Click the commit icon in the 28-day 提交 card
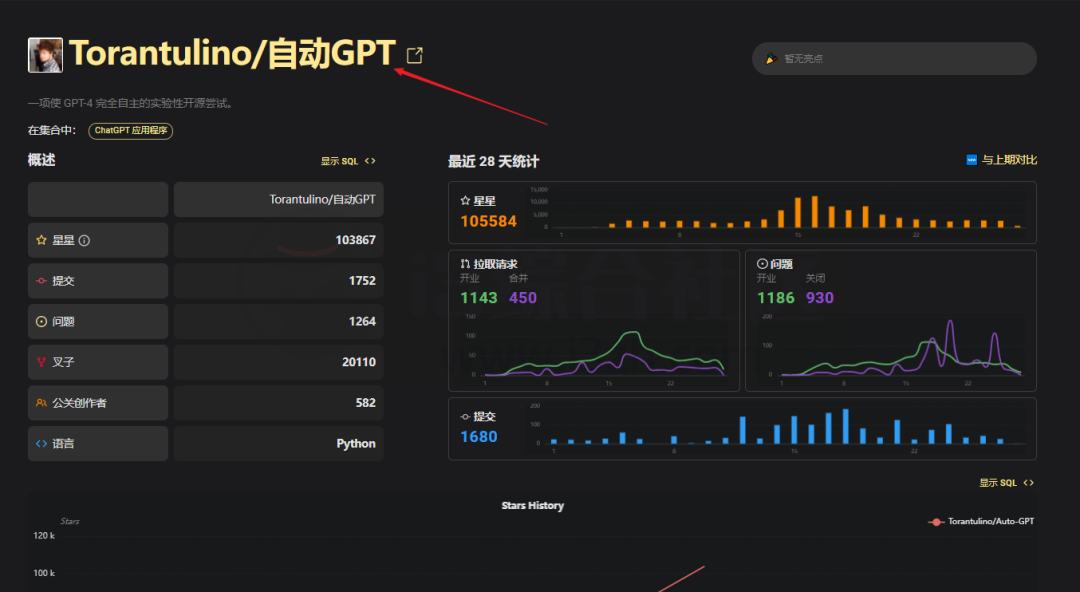 click(x=465, y=416)
